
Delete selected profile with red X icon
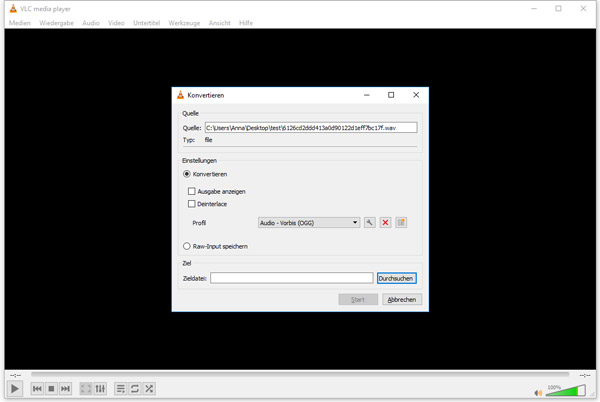(385, 223)
